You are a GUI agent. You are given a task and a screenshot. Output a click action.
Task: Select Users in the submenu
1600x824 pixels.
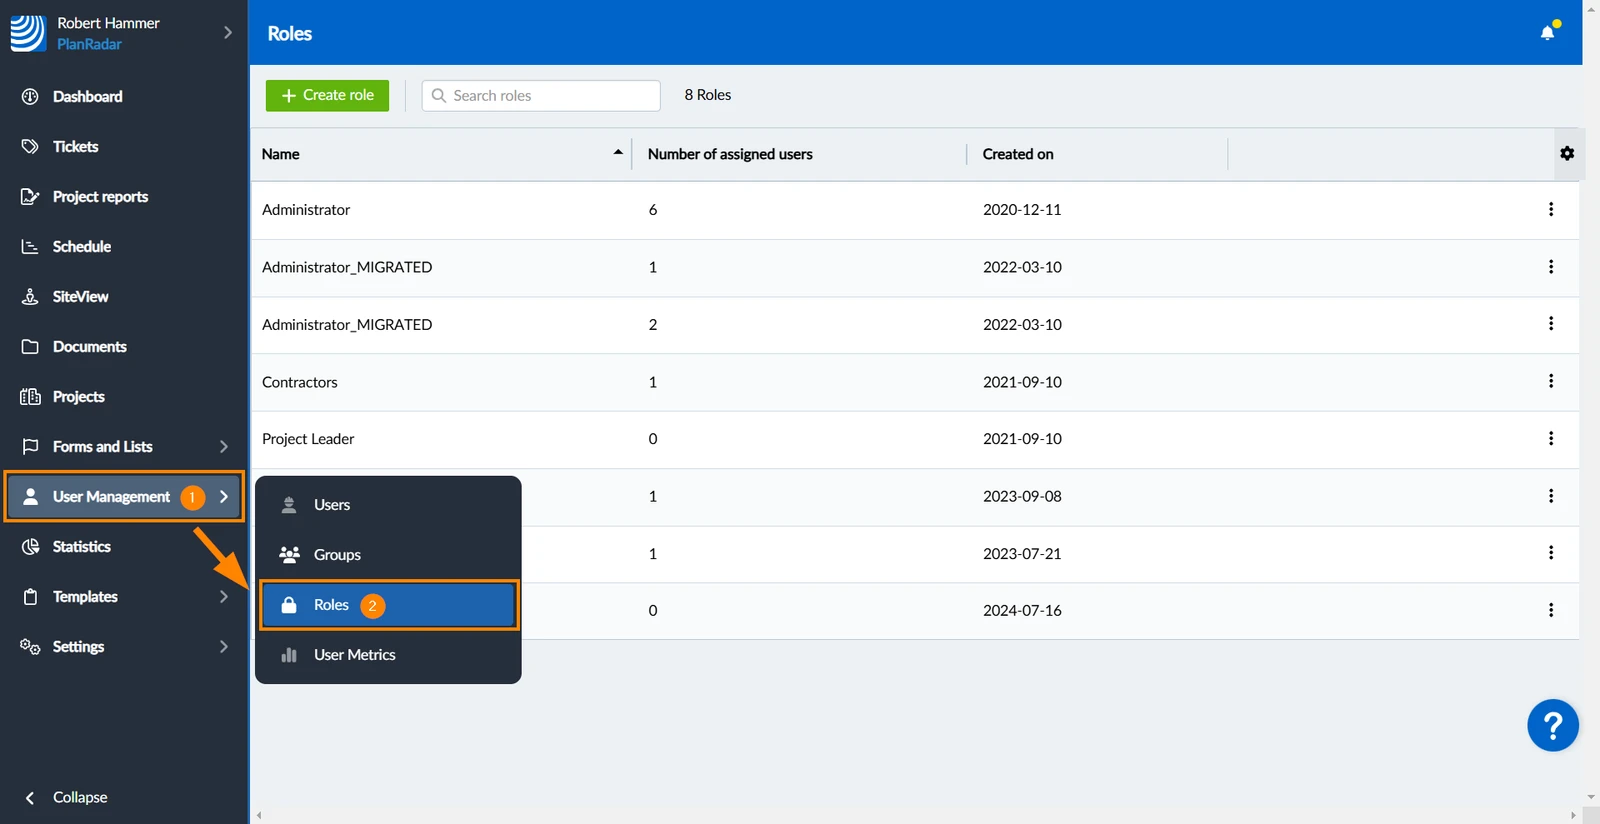tap(388, 505)
